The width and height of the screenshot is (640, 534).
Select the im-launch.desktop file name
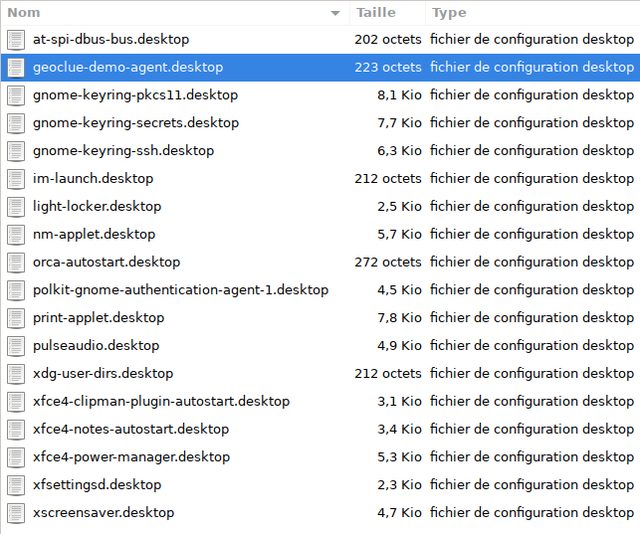[93, 178]
